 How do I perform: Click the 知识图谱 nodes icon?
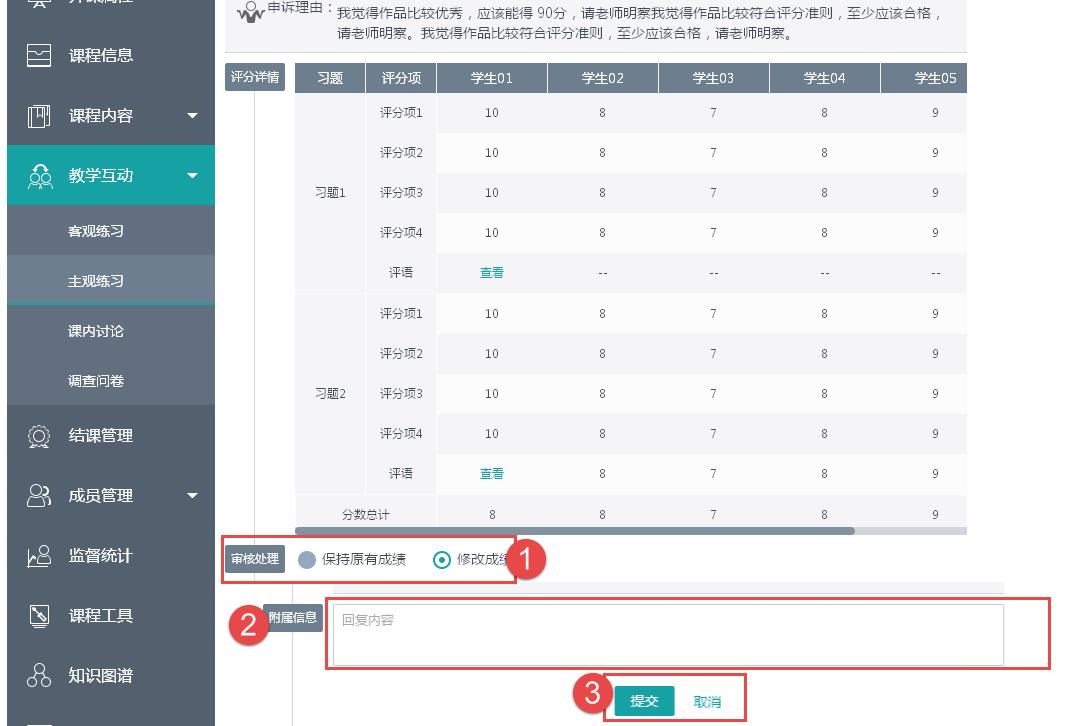(39, 676)
